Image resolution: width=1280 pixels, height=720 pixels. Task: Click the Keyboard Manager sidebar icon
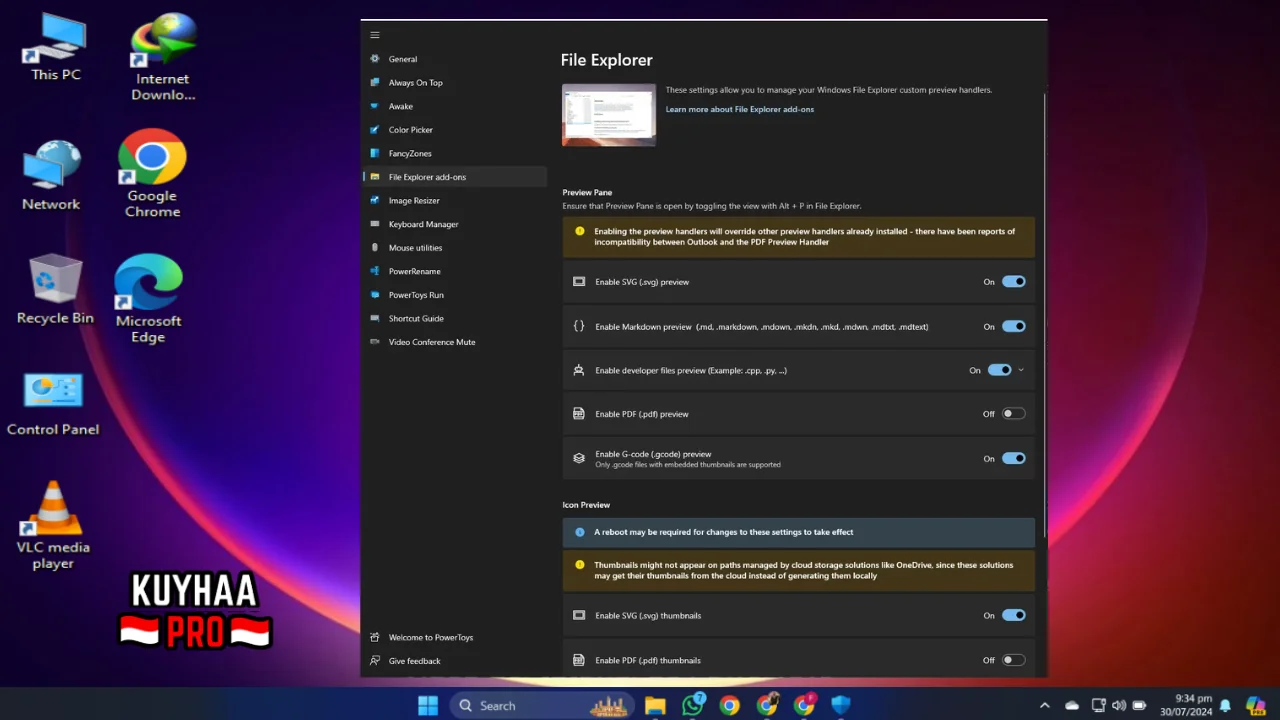point(375,224)
